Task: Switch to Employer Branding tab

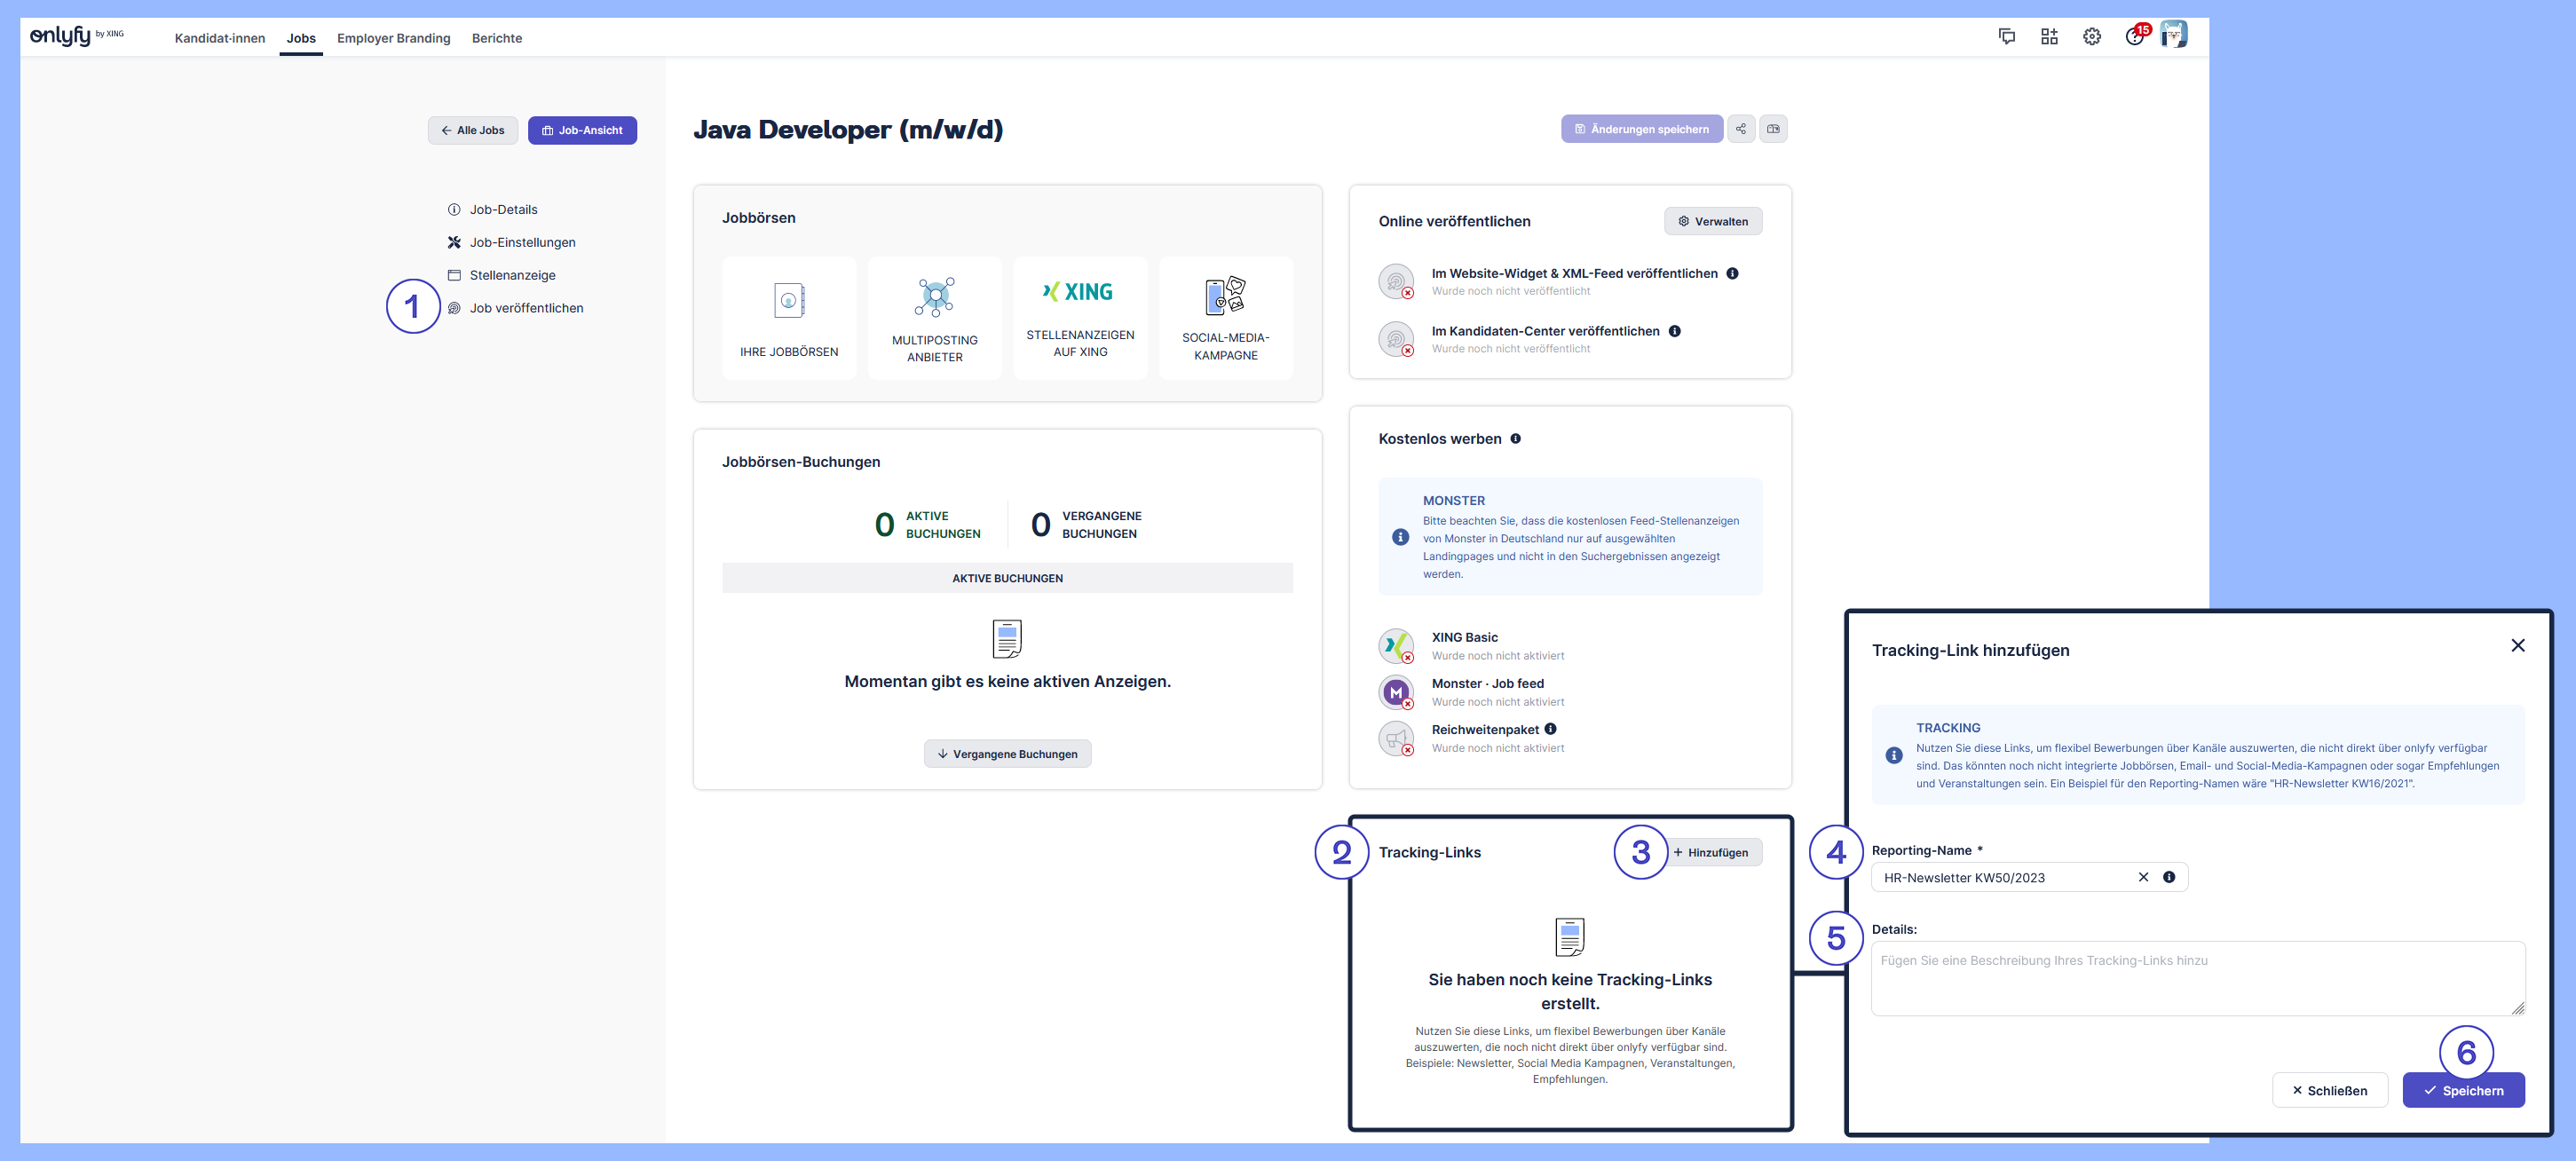Action: point(393,38)
